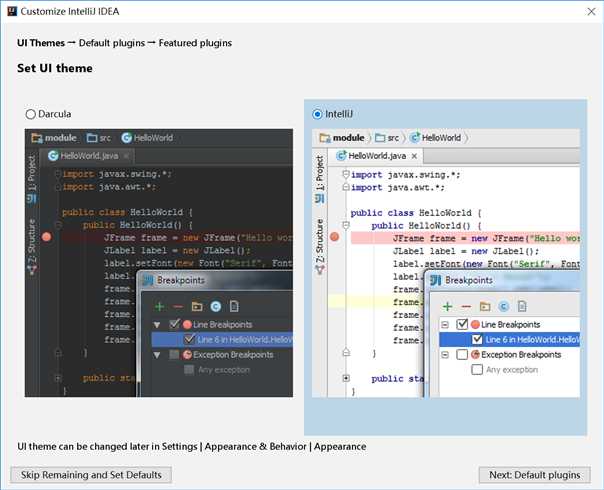This screenshot has height=490, width=604.
Task: Click red minus remove icon in IntelliJ preview
Action: click(466, 307)
